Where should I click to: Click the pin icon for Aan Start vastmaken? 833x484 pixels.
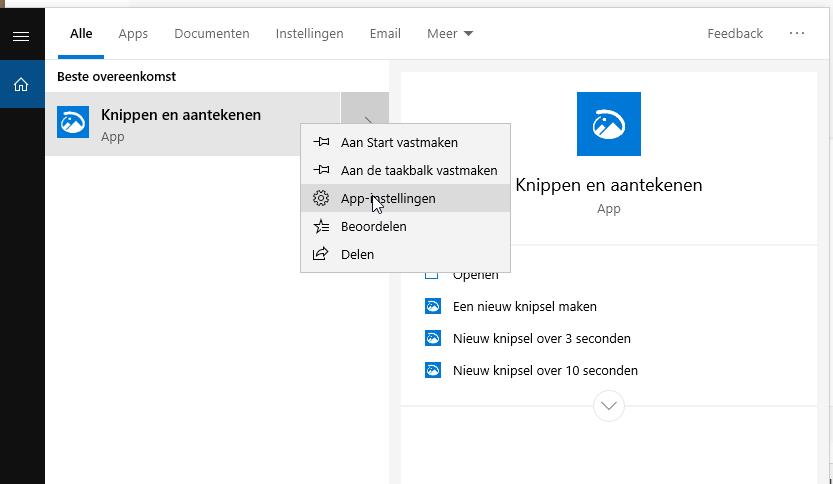321,142
